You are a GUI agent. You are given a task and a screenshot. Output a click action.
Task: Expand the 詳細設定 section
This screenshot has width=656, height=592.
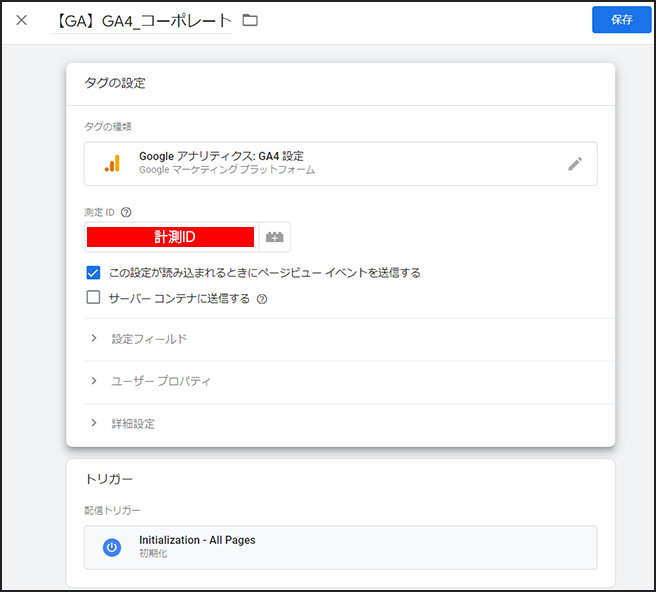349,423
